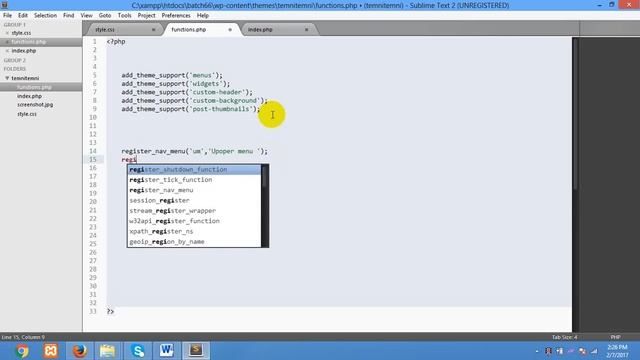The image size is (640, 360).
Task: Close the functions.php tab
Action: 230,30
